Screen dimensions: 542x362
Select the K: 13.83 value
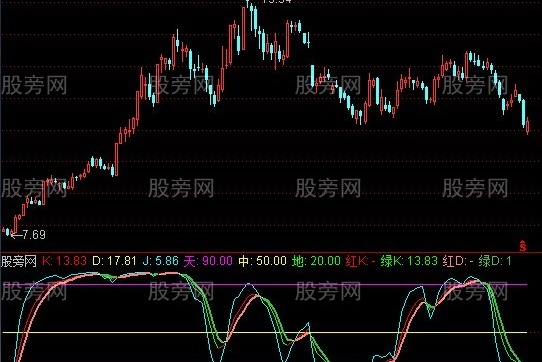click(64, 261)
